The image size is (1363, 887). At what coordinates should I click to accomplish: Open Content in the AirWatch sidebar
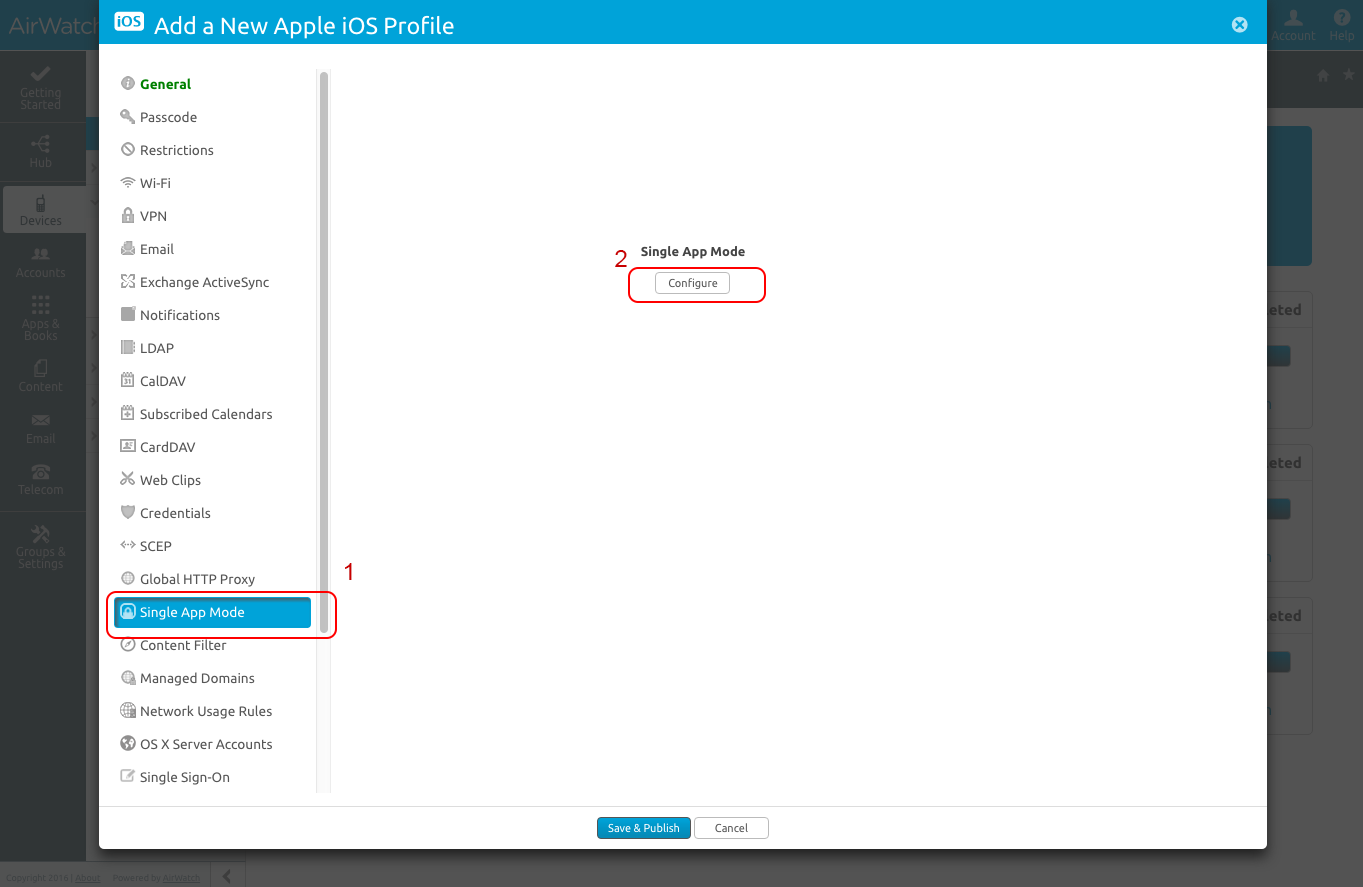[41, 377]
